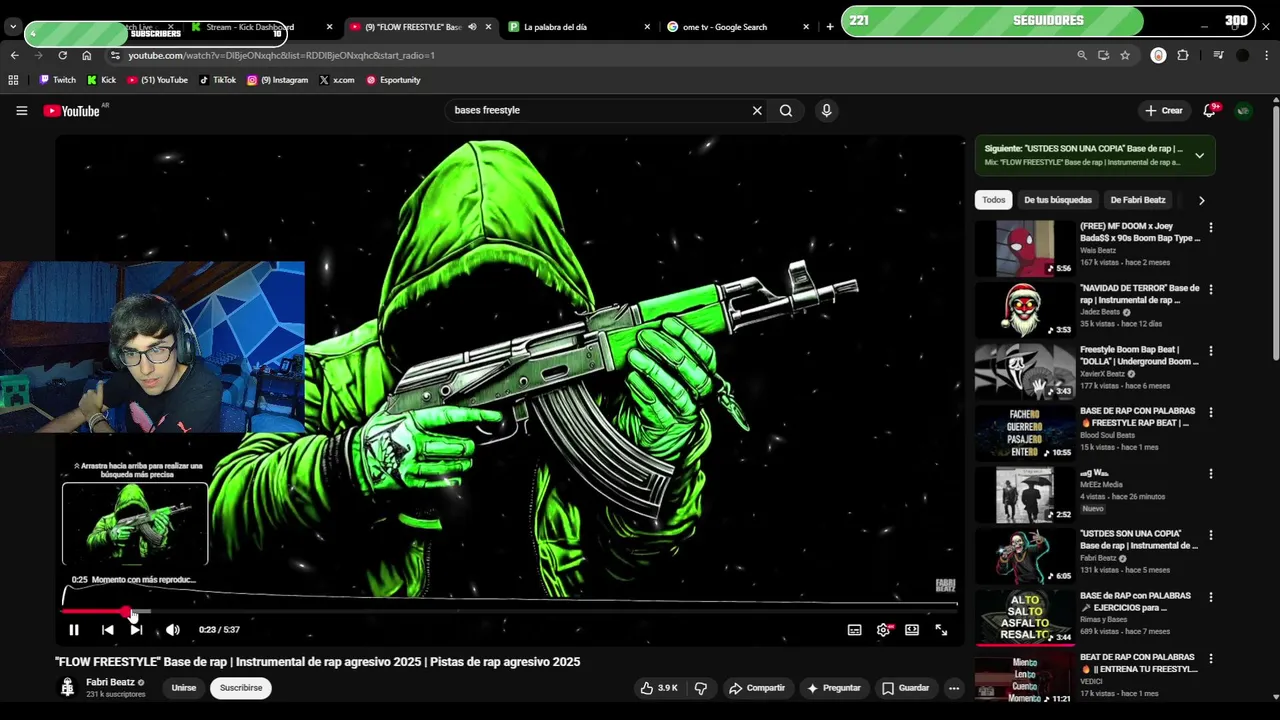Skip to next video in player
The width and height of the screenshot is (1280, 720).
point(136,630)
